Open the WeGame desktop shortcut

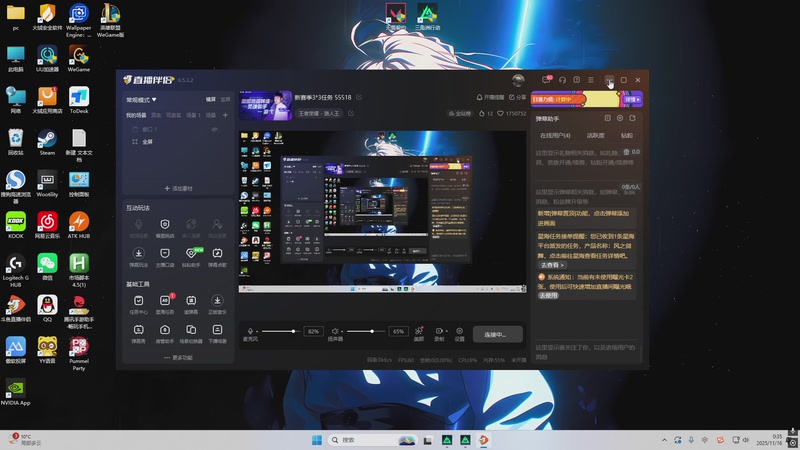tap(79, 59)
